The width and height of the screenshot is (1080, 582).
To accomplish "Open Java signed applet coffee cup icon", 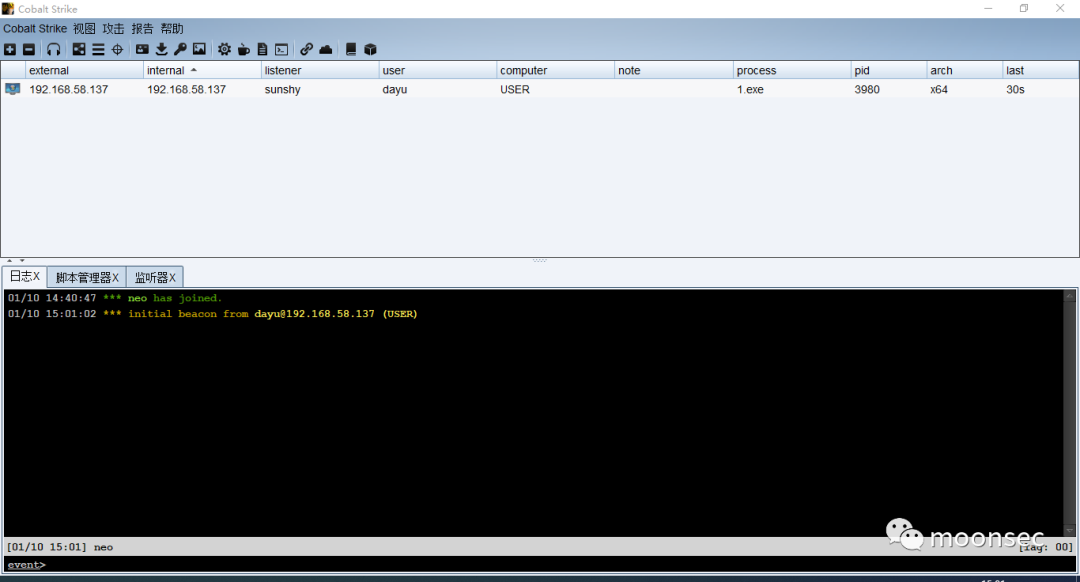I will click(x=244, y=50).
